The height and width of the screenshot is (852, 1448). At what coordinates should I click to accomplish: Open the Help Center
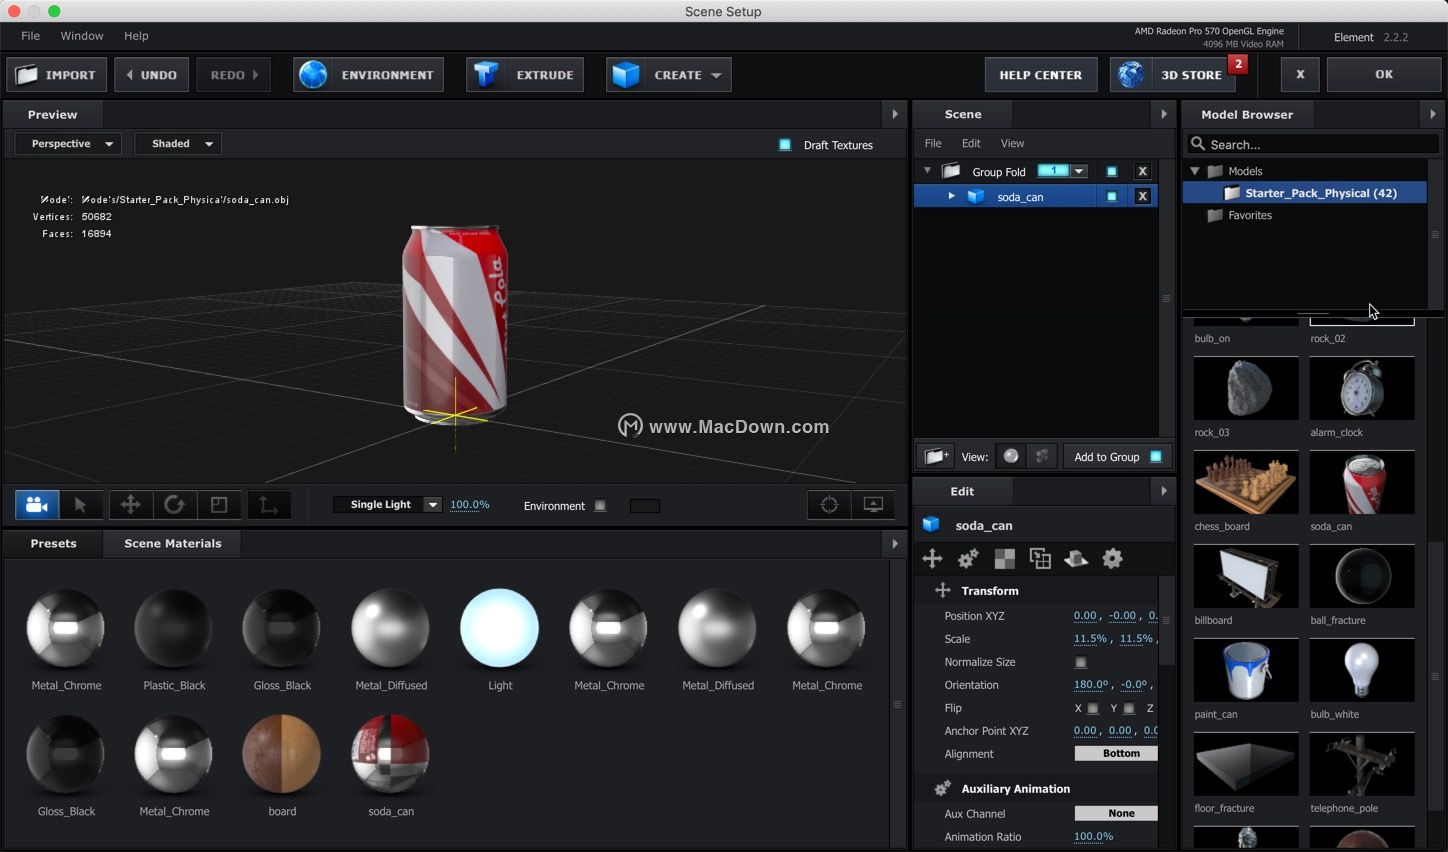click(1041, 75)
